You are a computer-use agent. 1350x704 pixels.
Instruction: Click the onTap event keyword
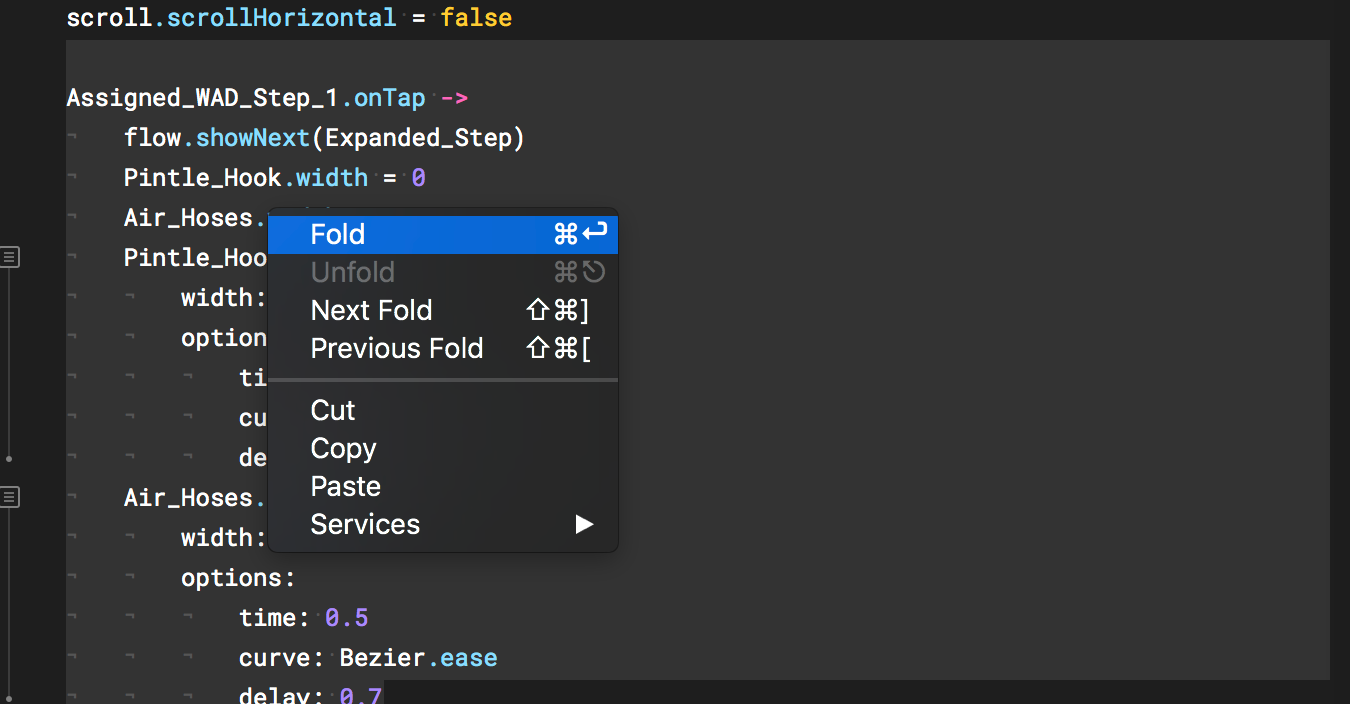pos(390,98)
